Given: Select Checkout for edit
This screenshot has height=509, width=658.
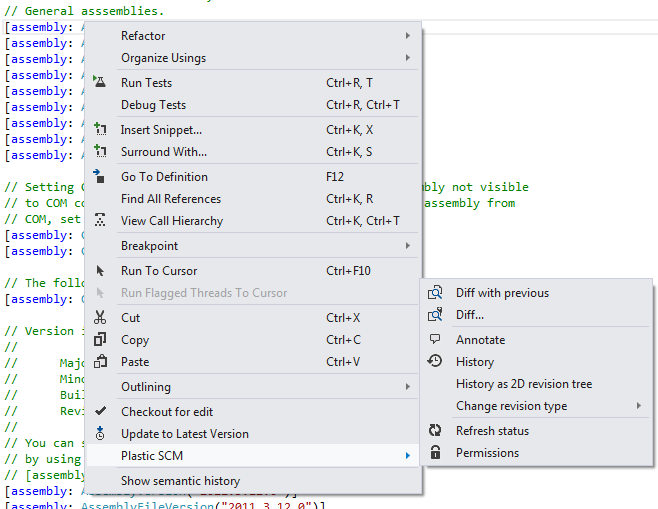Looking at the screenshot, I should [167, 412].
